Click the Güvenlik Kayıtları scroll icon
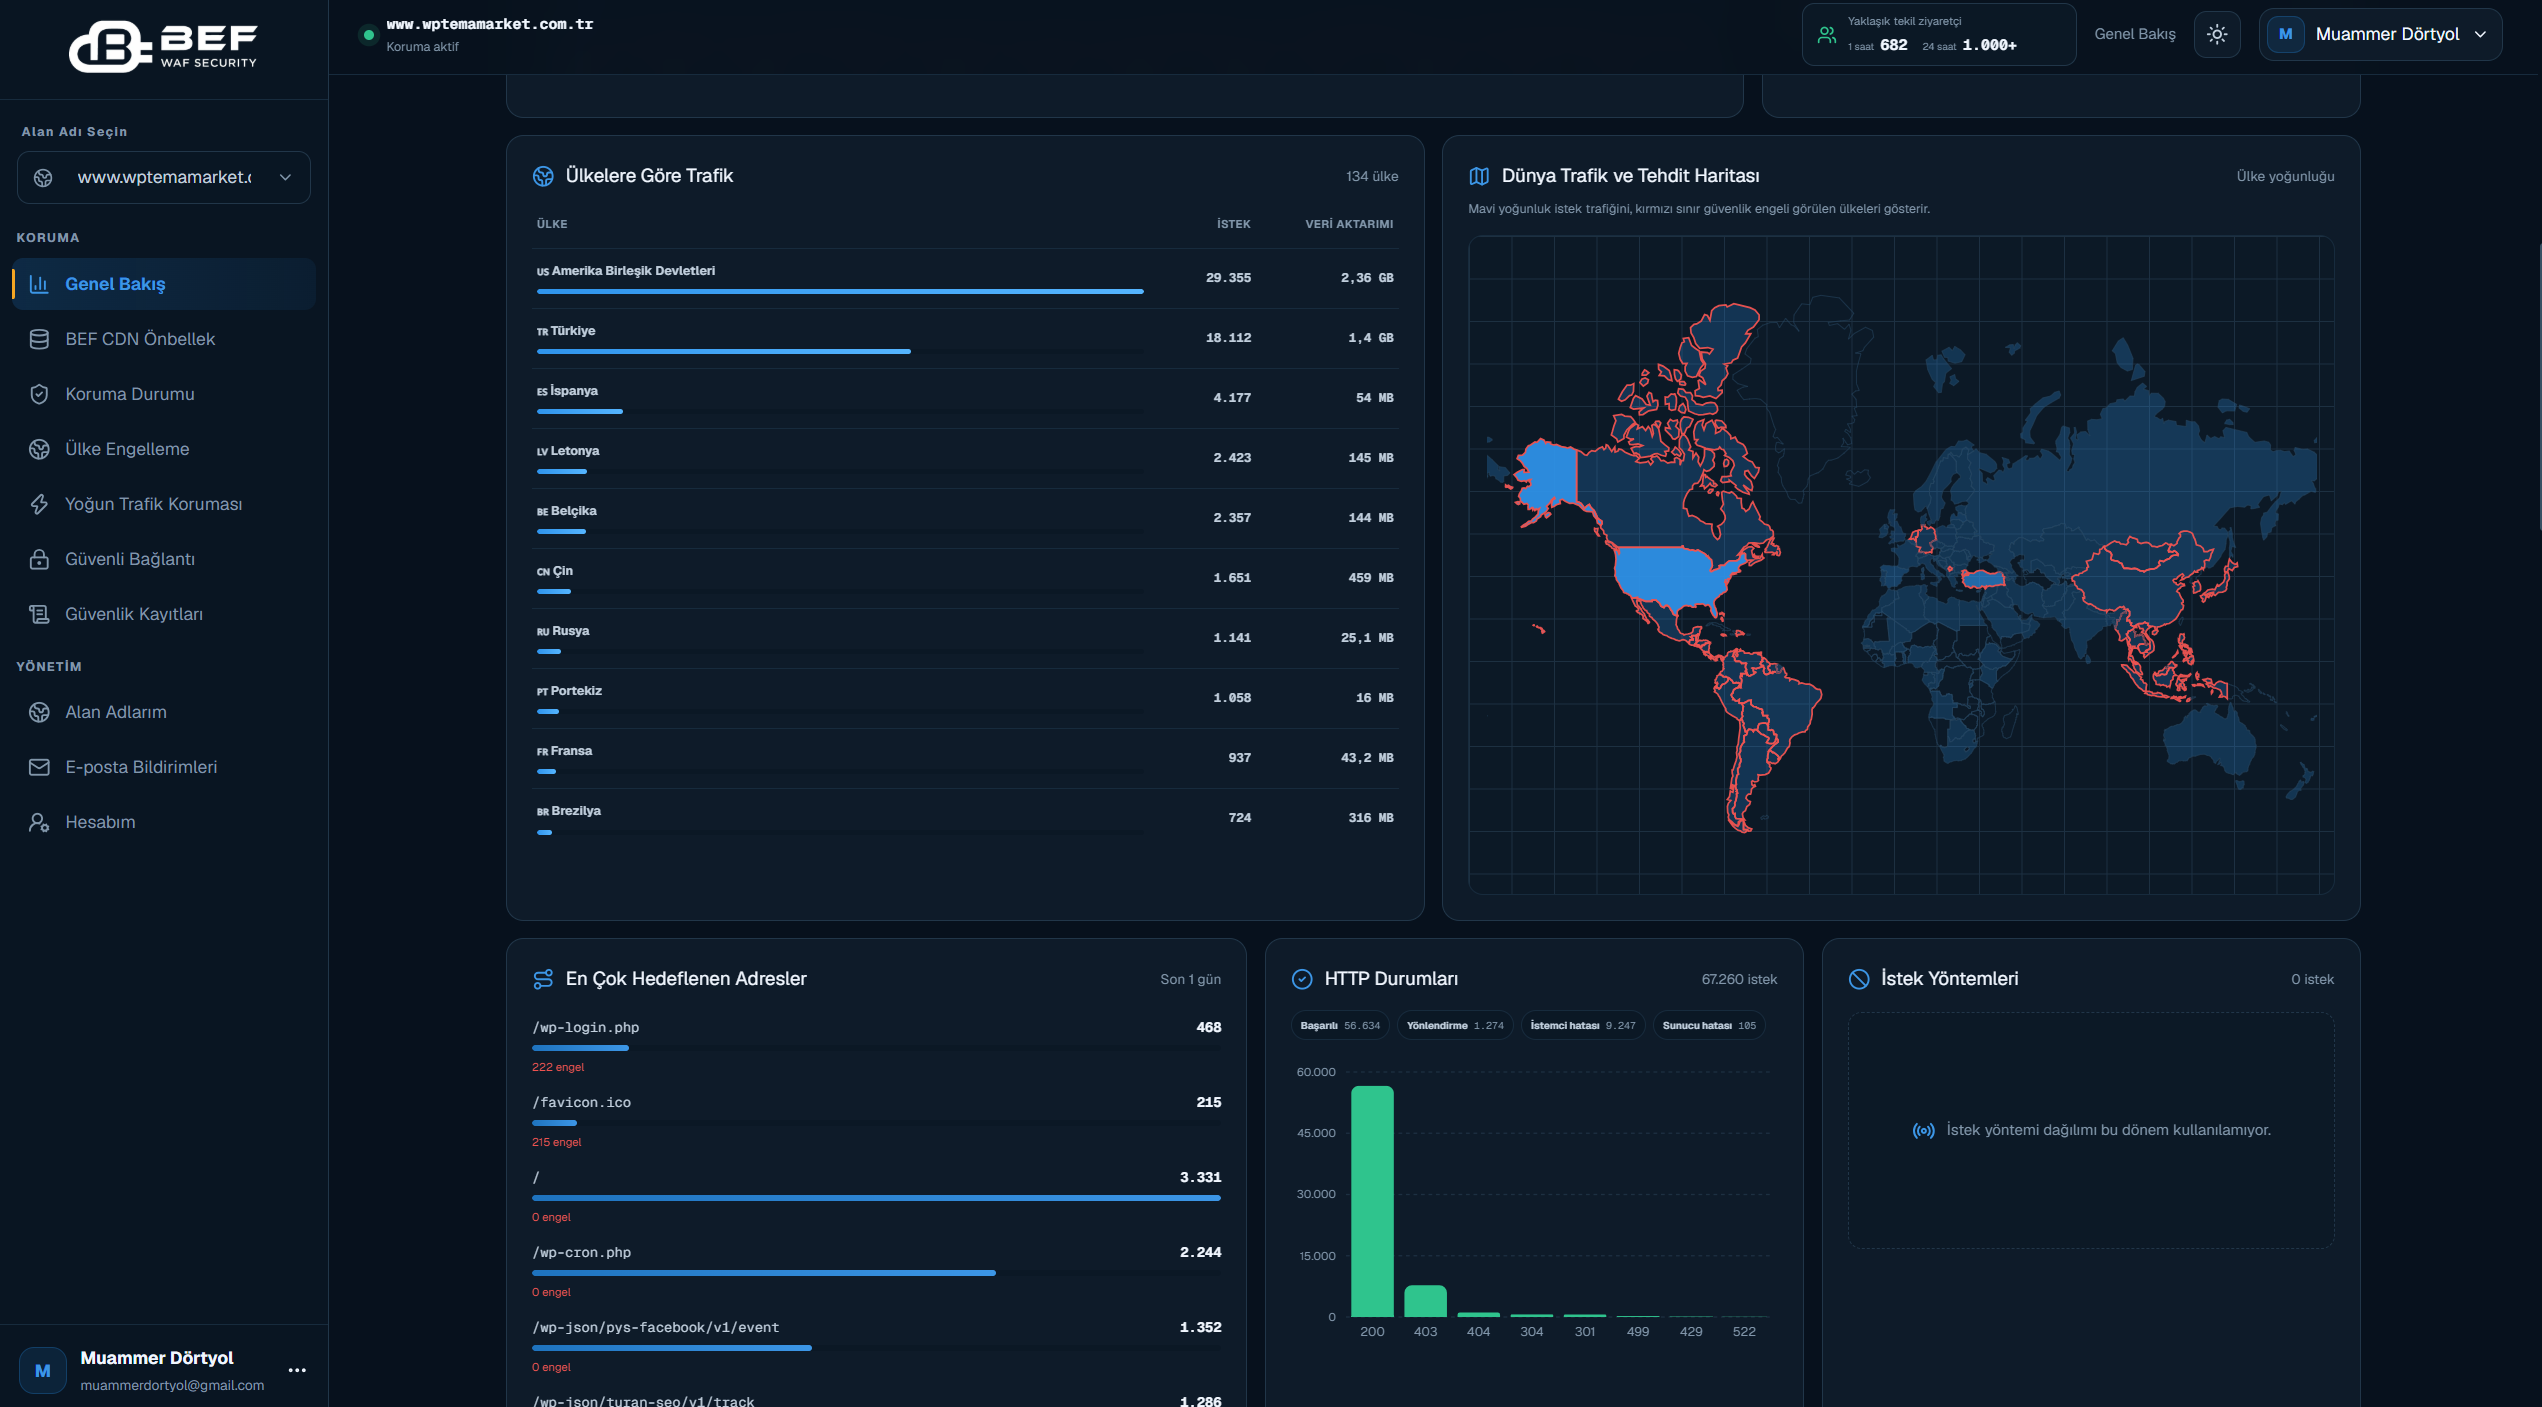Viewport: 2542px width, 1407px height. [39, 614]
